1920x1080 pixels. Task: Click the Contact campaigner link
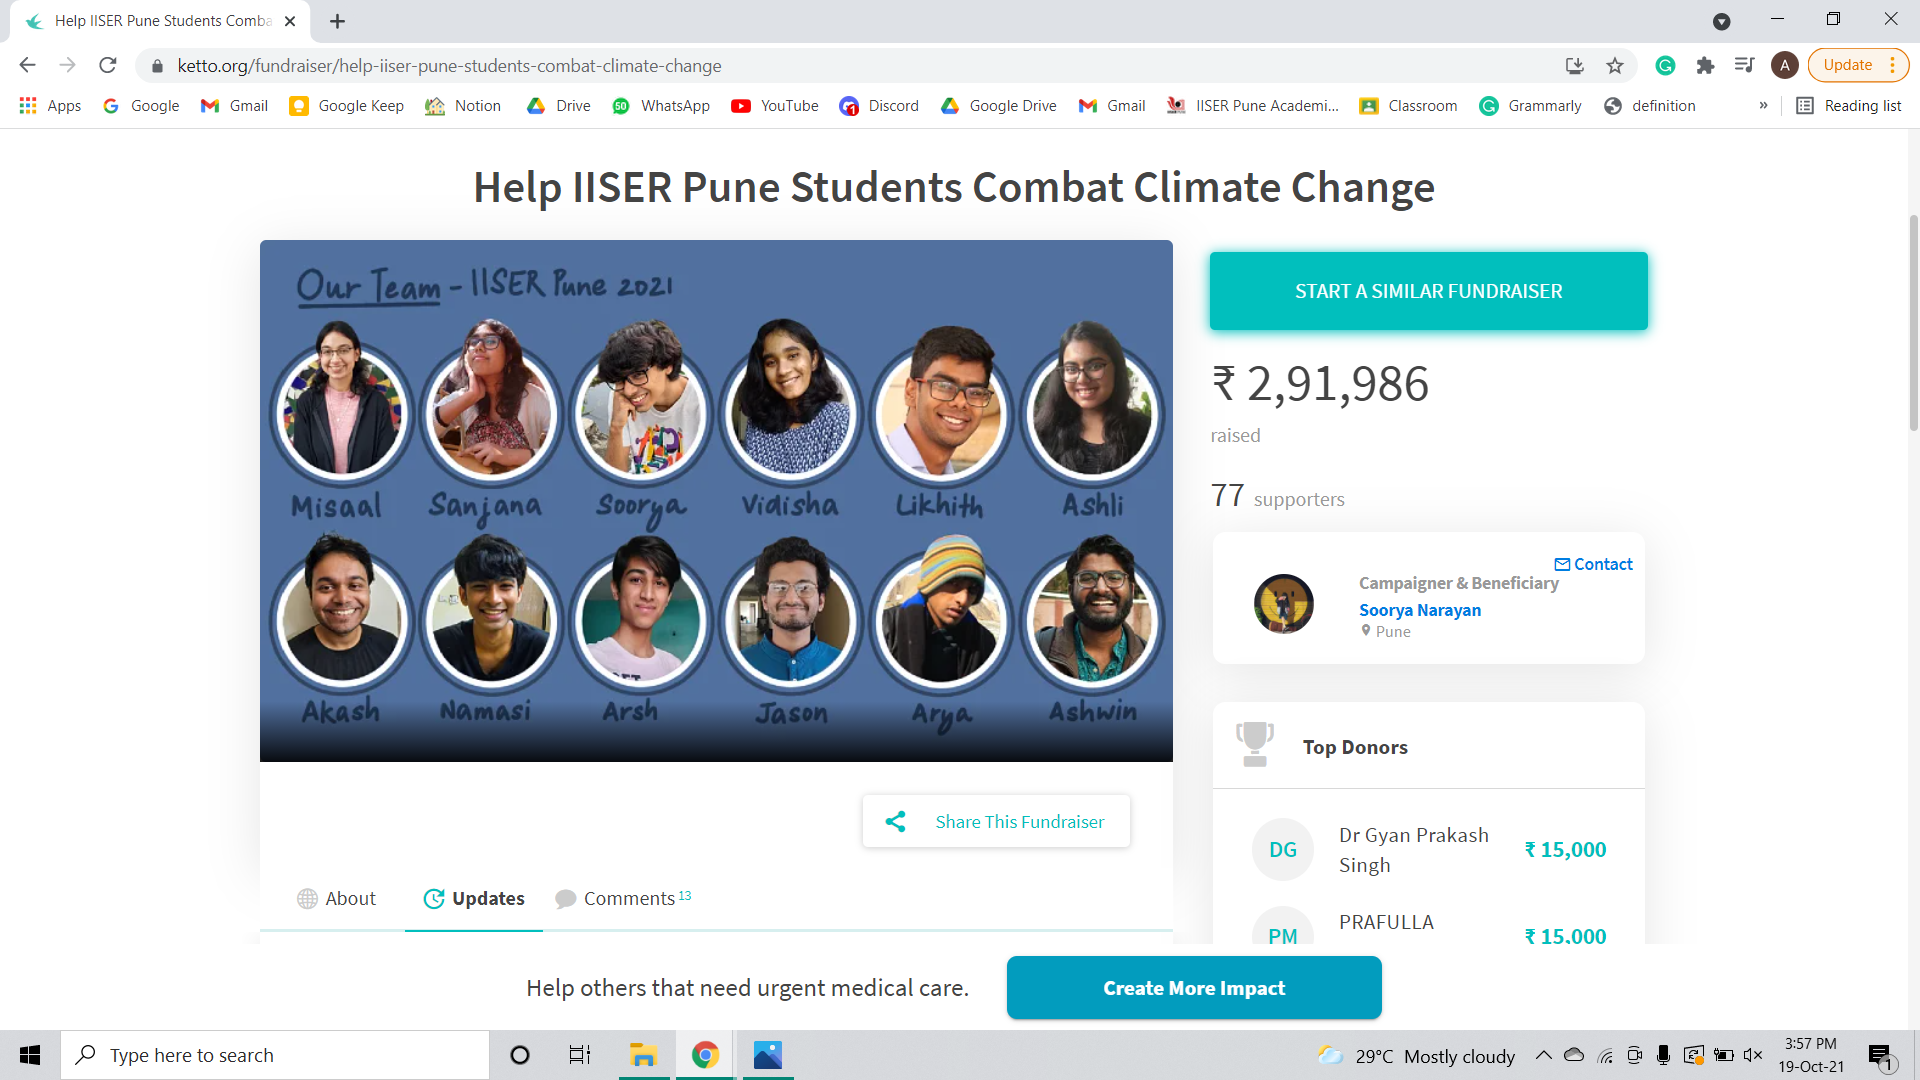1593,564
